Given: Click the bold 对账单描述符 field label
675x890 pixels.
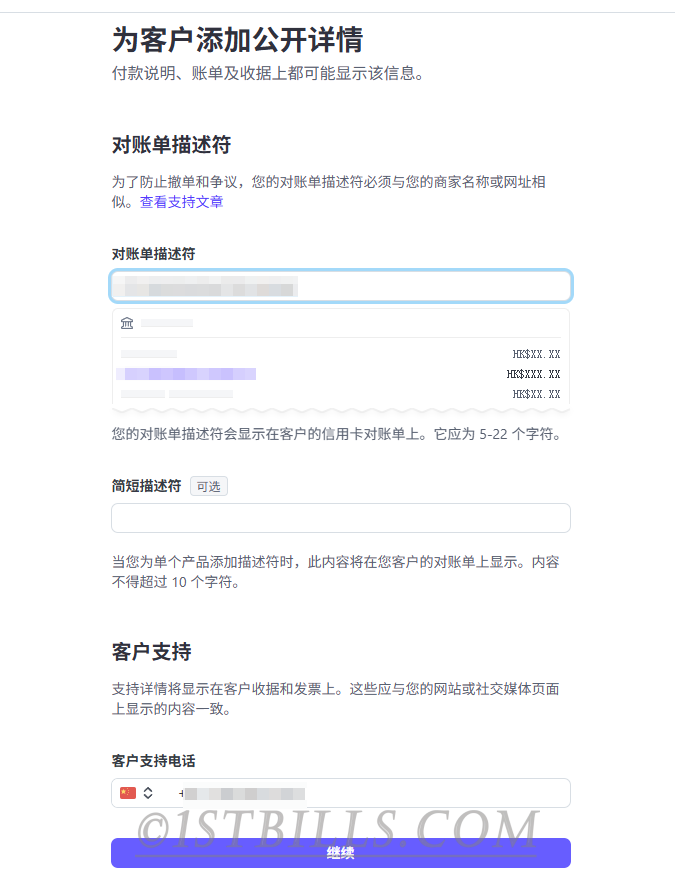Looking at the screenshot, I should coord(153,254).
